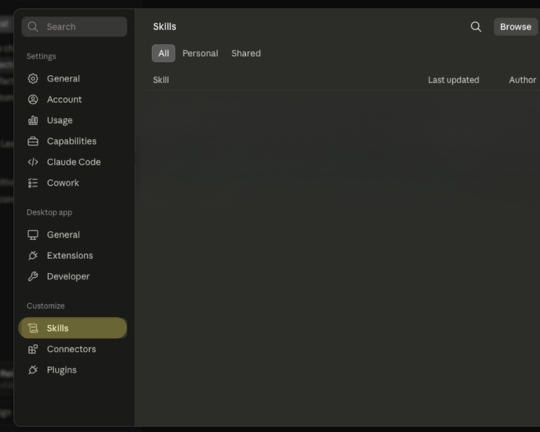This screenshot has width=540, height=432.
Task: Click the scroll icon beside Skills
Action: pos(33,328)
